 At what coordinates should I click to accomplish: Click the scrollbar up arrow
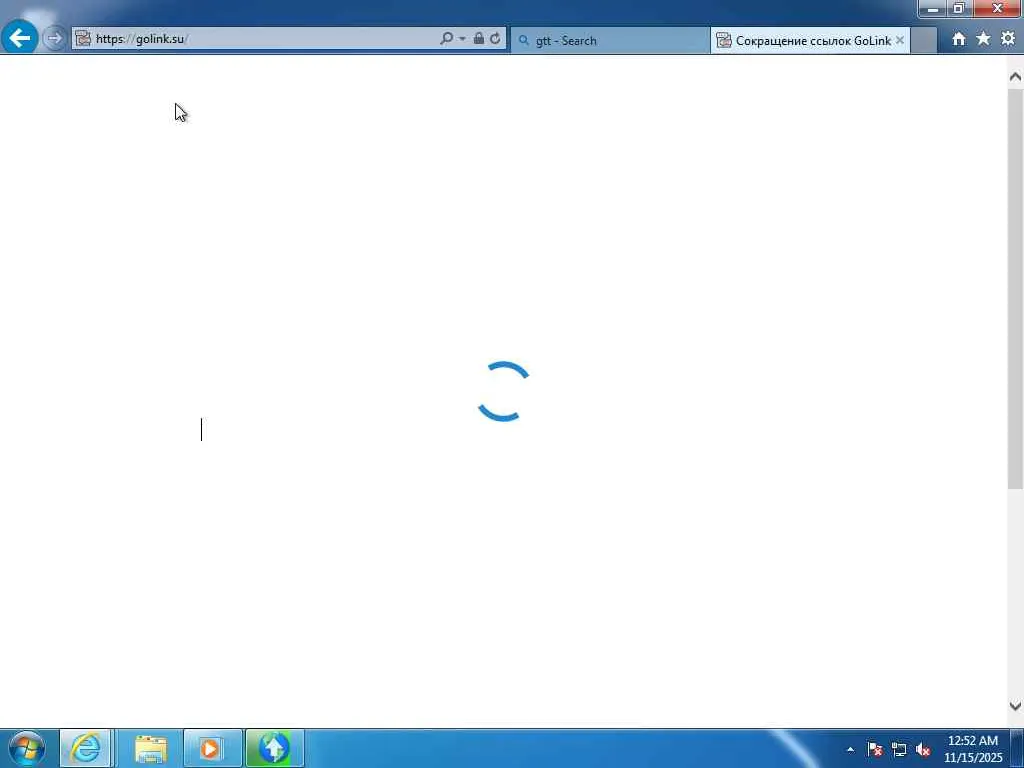1015,76
